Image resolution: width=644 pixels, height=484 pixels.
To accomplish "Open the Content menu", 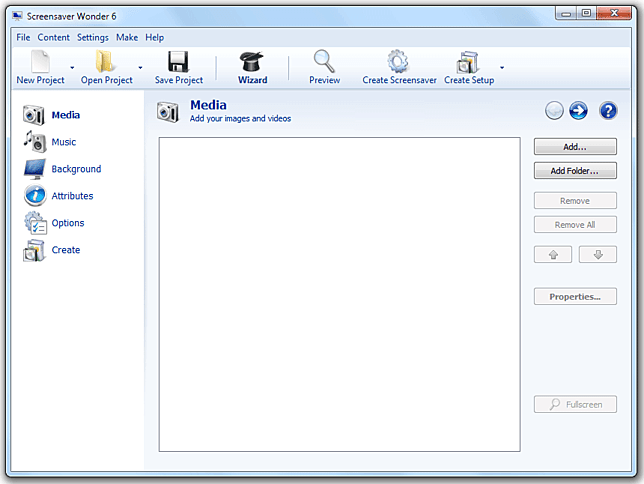I will coord(53,37).
